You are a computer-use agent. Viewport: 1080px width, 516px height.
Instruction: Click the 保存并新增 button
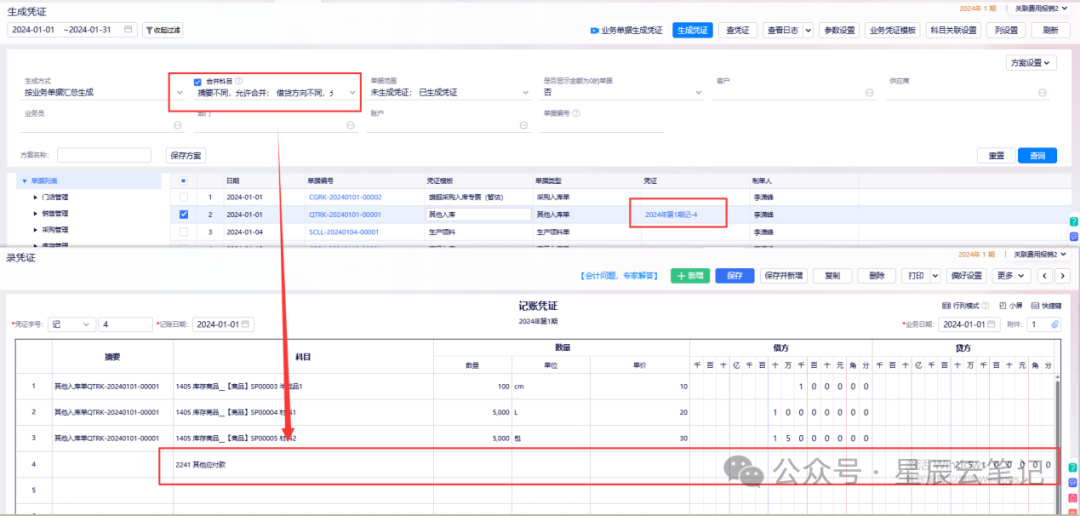click(784, 276)
